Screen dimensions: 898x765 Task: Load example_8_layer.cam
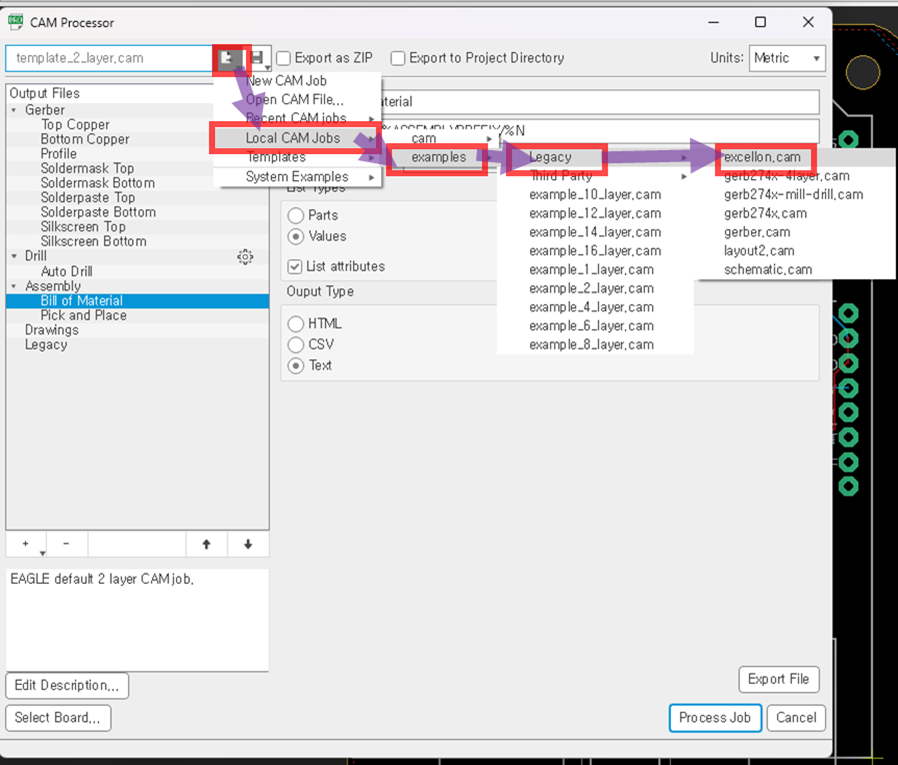click(592, 345)
